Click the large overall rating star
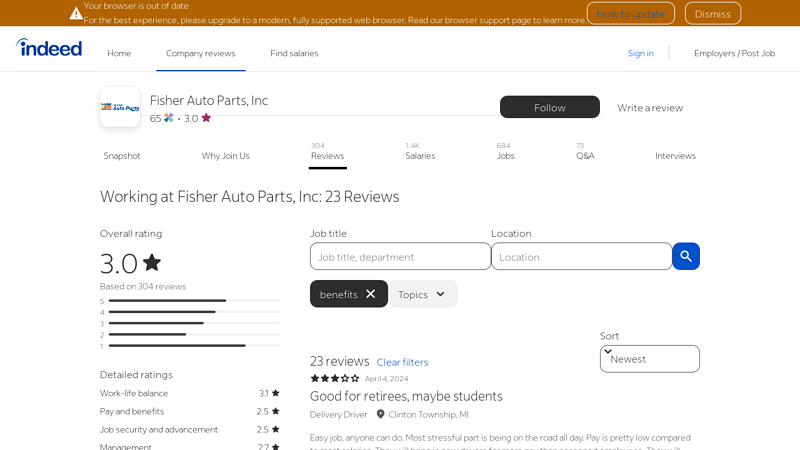Screen dimensions: 800x450 click(152, 263)
